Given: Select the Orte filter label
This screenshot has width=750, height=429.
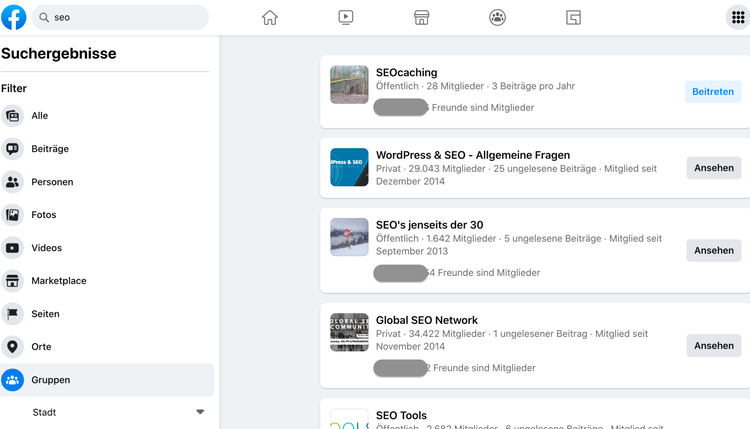Looking at the screenshot, I should [x=41, y=347].
